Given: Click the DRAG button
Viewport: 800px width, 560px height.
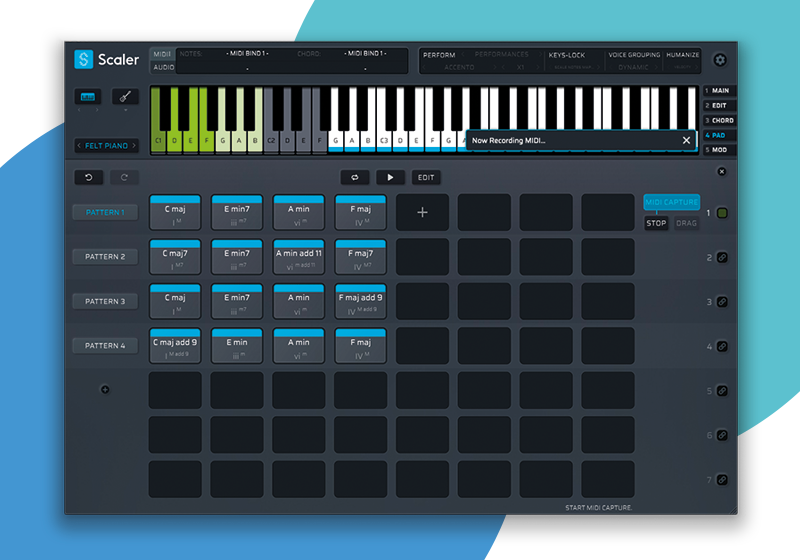Looking at the screenshot, I should click(686, 223).
